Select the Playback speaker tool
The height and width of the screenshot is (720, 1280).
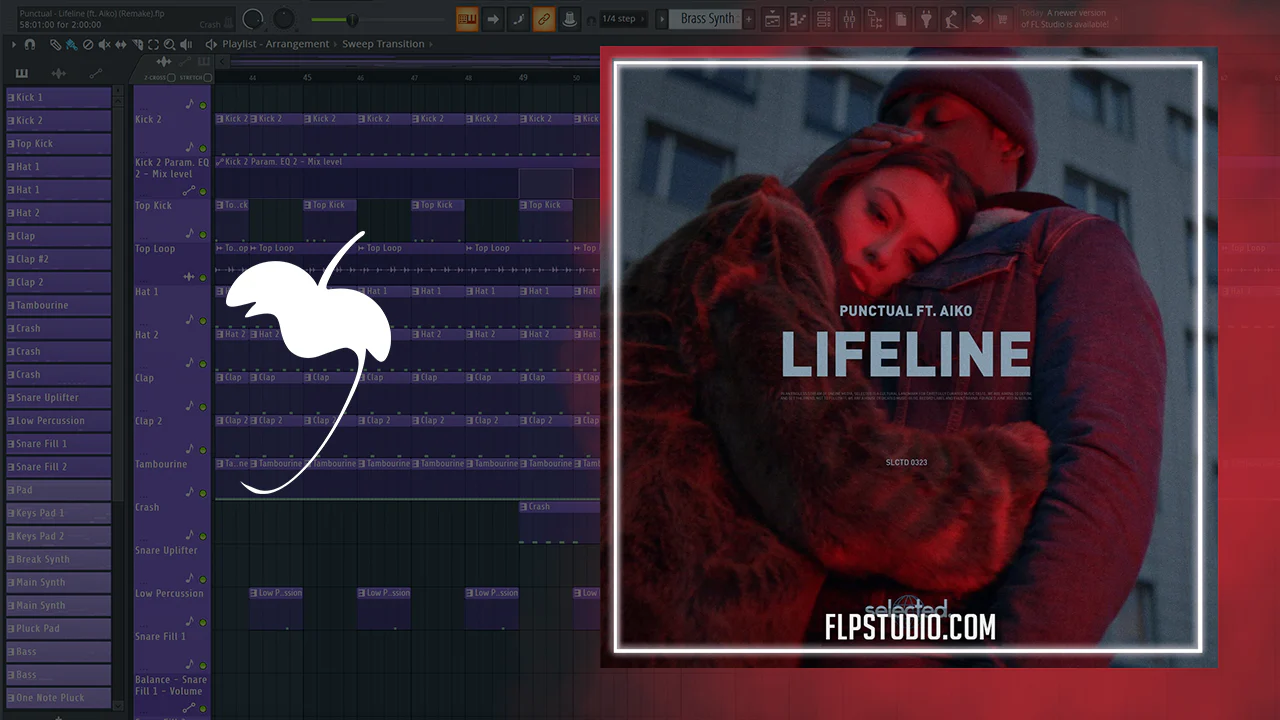(186, 44)
